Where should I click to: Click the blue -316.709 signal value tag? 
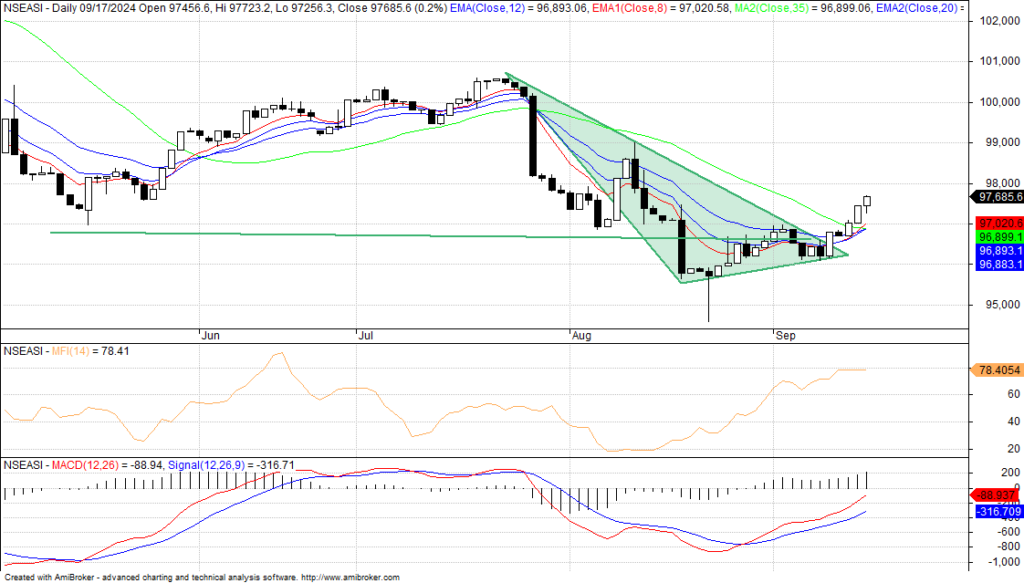(997, 511)
